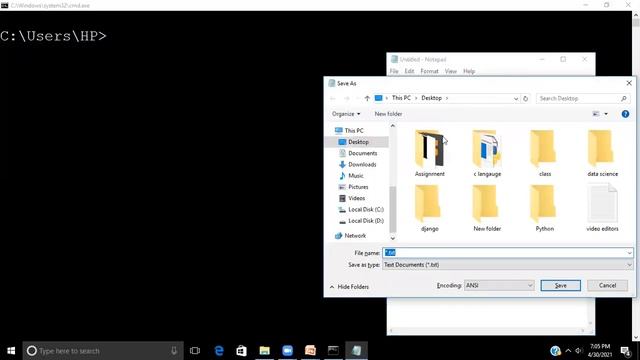Refresh the Desktop folder listing
Image resolution: width=640 pixels, height=360 pixels.
coord(525,98)
